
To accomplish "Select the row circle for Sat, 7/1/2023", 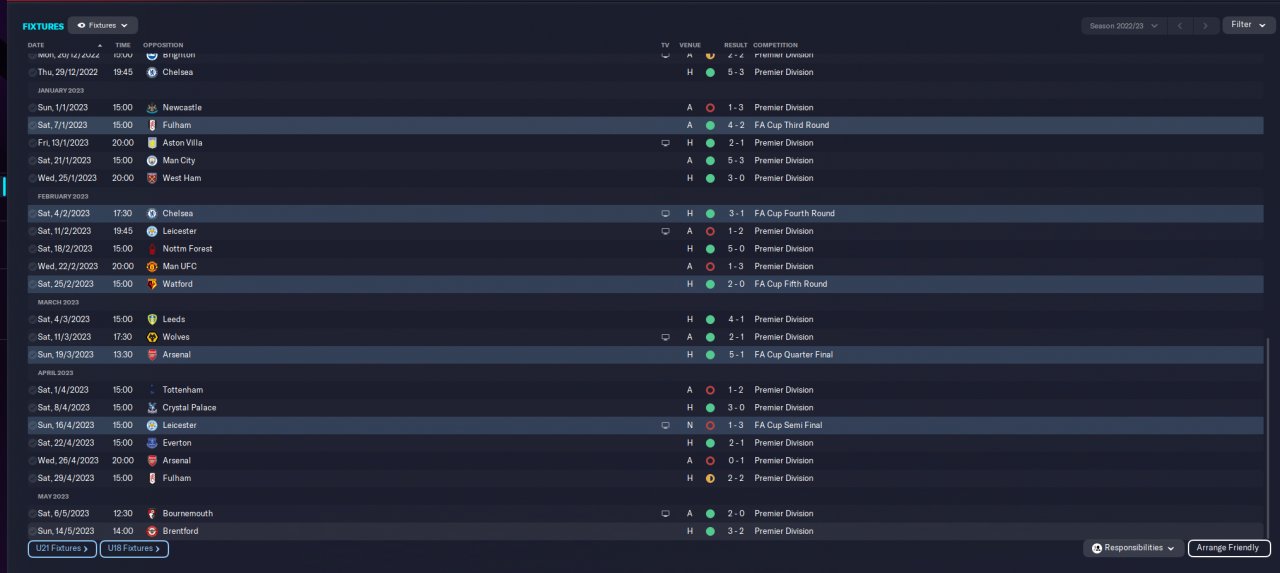I will coord(33,125).
